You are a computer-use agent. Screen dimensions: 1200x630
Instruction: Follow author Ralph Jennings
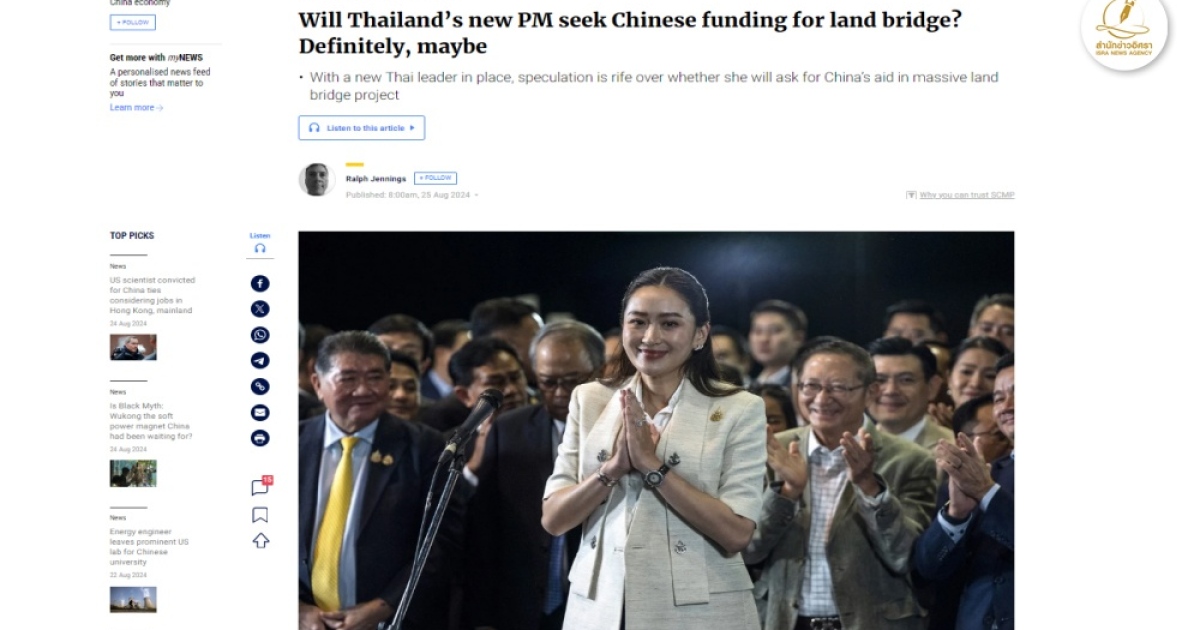pyautogui.click(x=435, y=178)
